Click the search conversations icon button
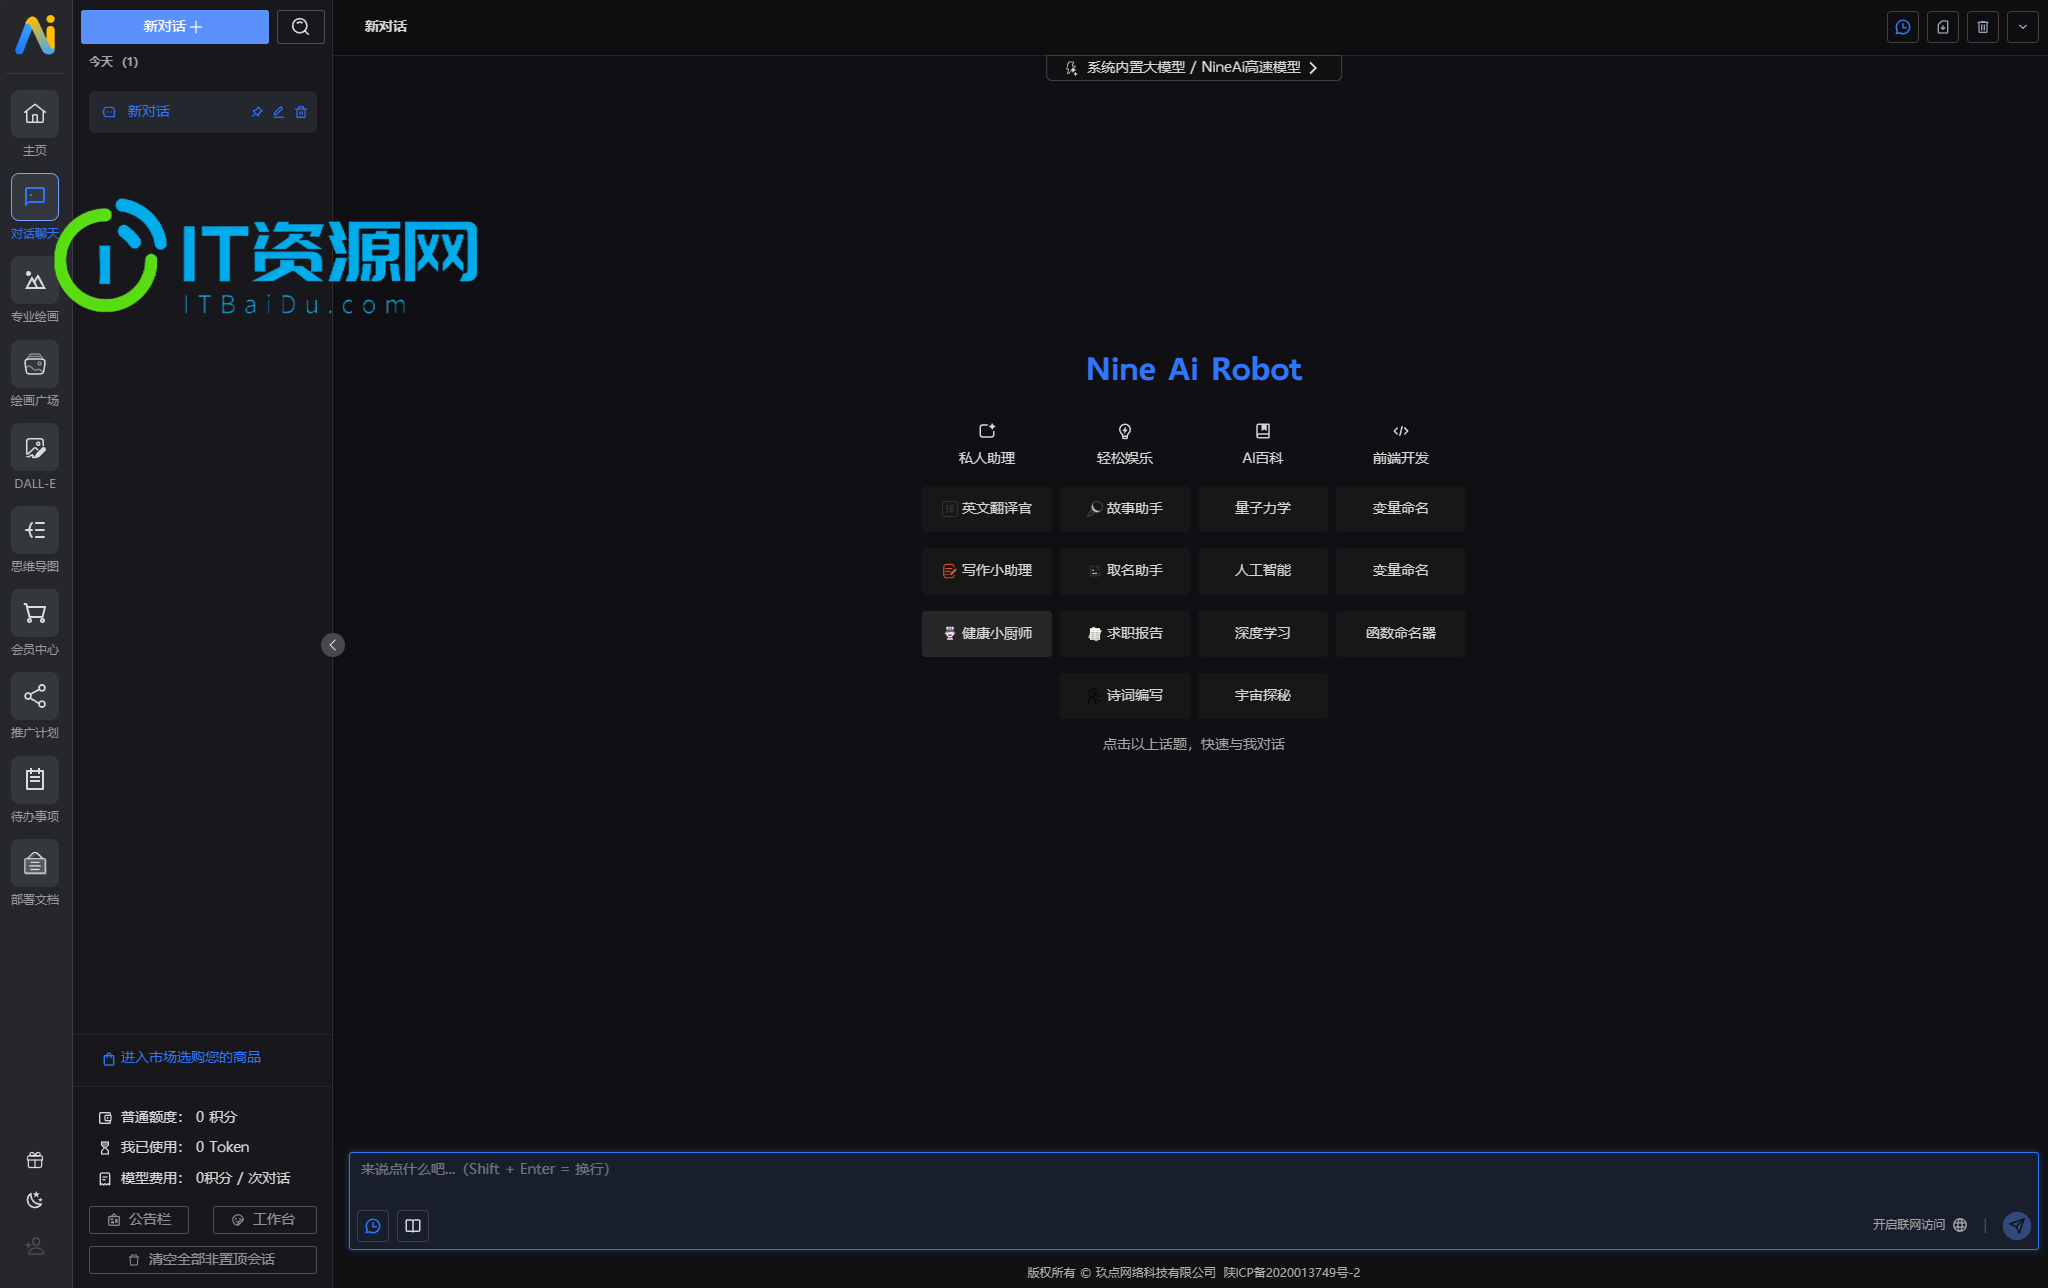Image resolution: width=2048 pixels, height=1288 pixels. [x=301, y=27]
